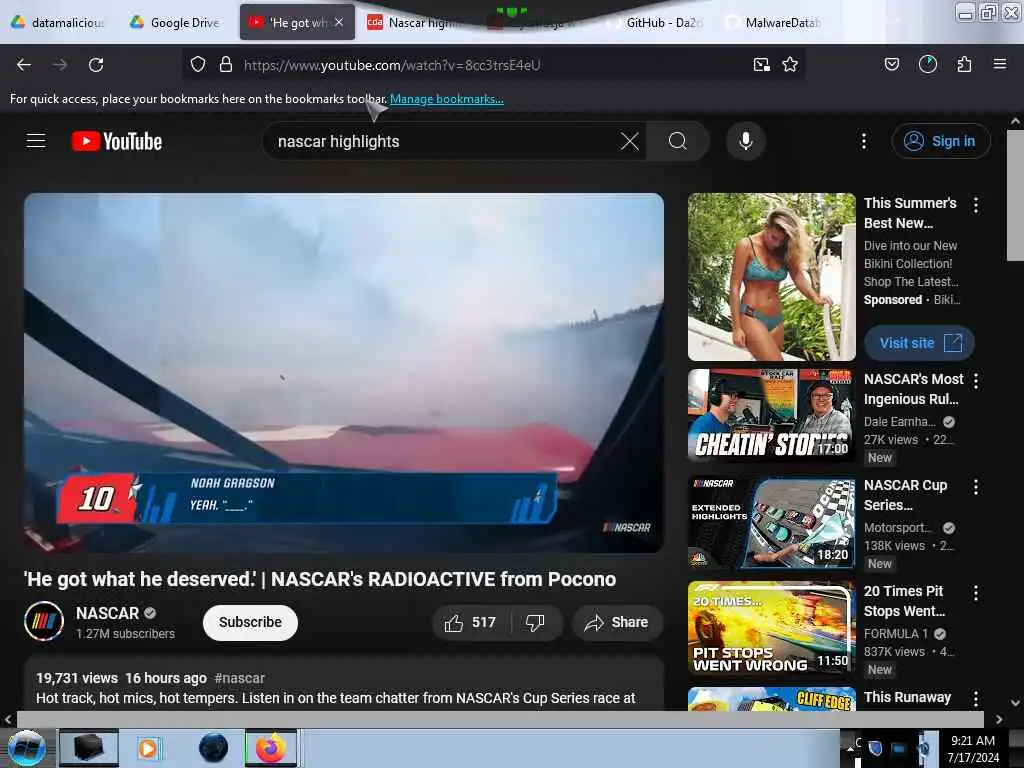Open Pocket save icon in toolbar
The image size is (1024, 768).
[x=891, y=65]
